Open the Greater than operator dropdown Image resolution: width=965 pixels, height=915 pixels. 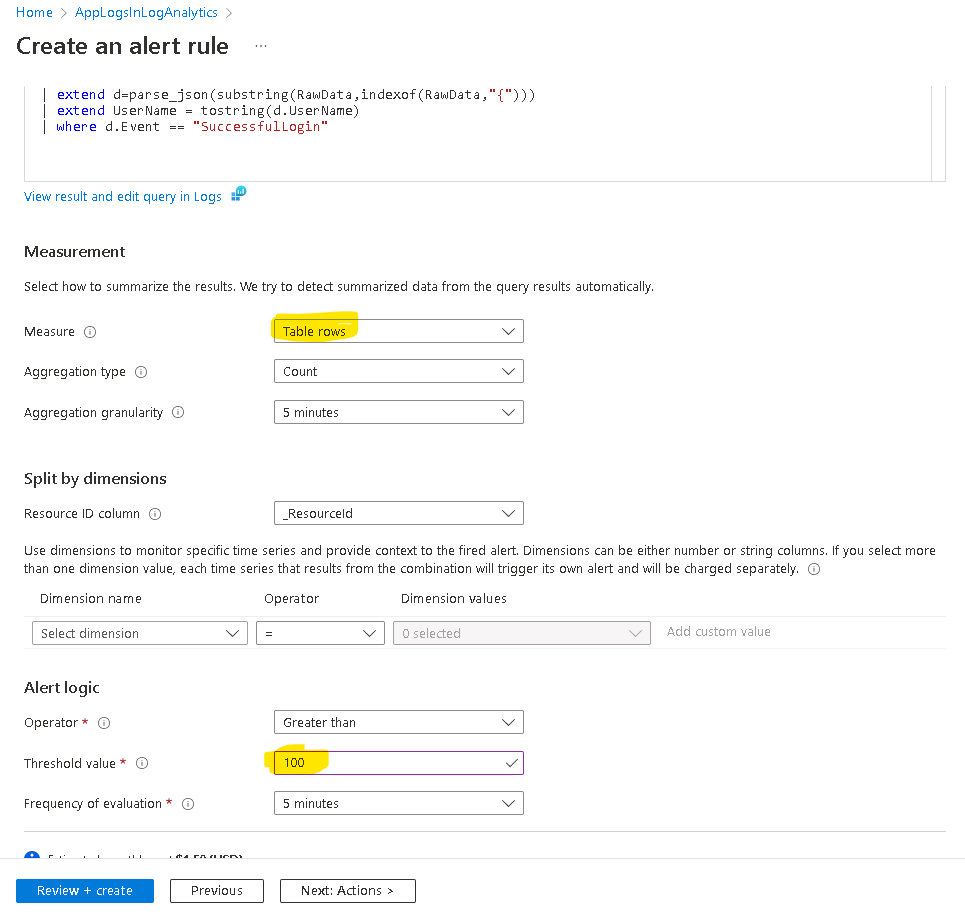(x=398, y=723)
